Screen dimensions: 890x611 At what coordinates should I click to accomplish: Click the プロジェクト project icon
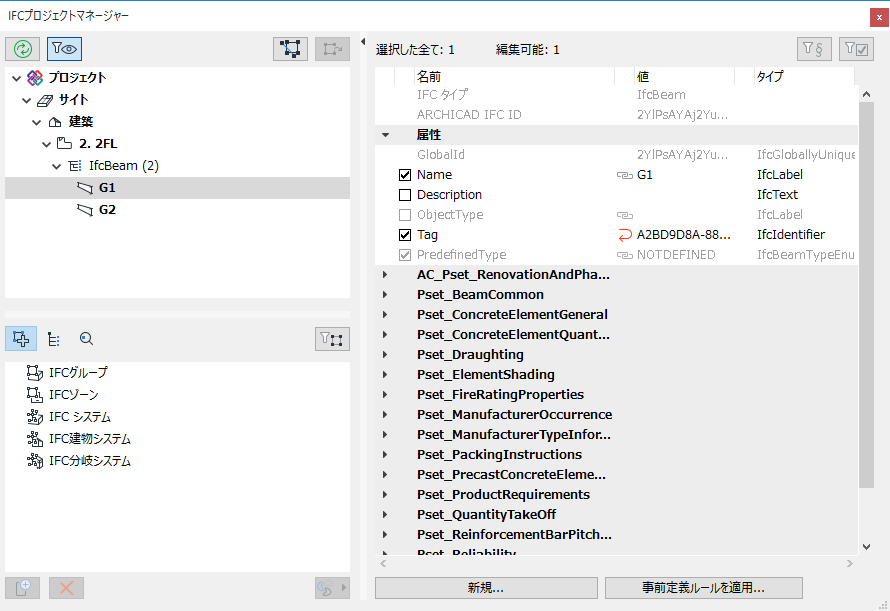(x=35, y=78)
